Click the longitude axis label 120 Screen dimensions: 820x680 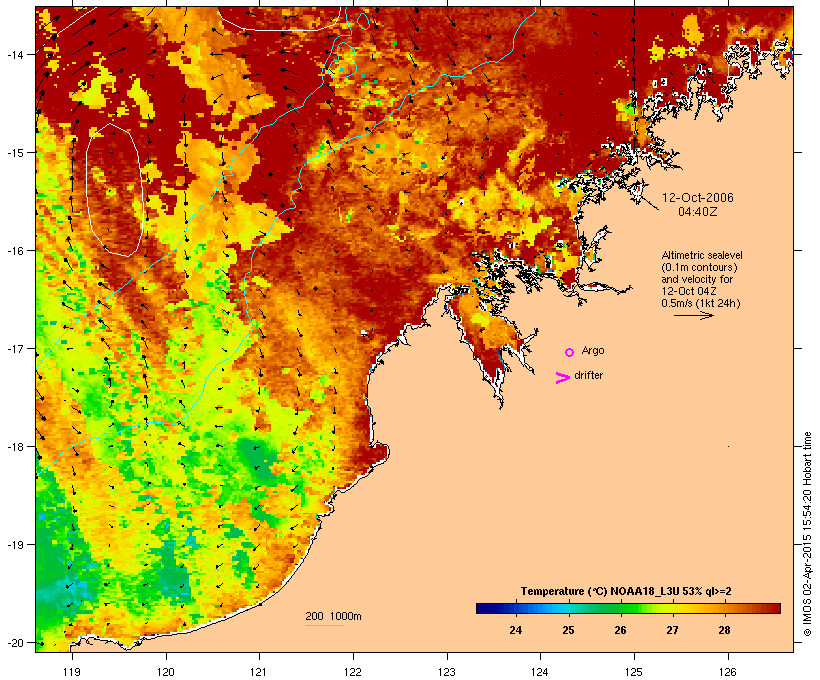[x=166, y=672]
